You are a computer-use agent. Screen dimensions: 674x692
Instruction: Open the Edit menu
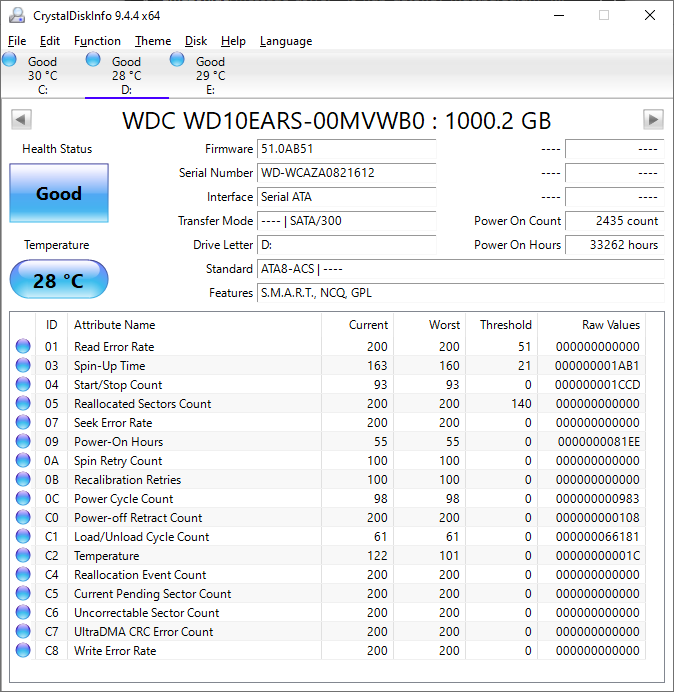point(49,41)
